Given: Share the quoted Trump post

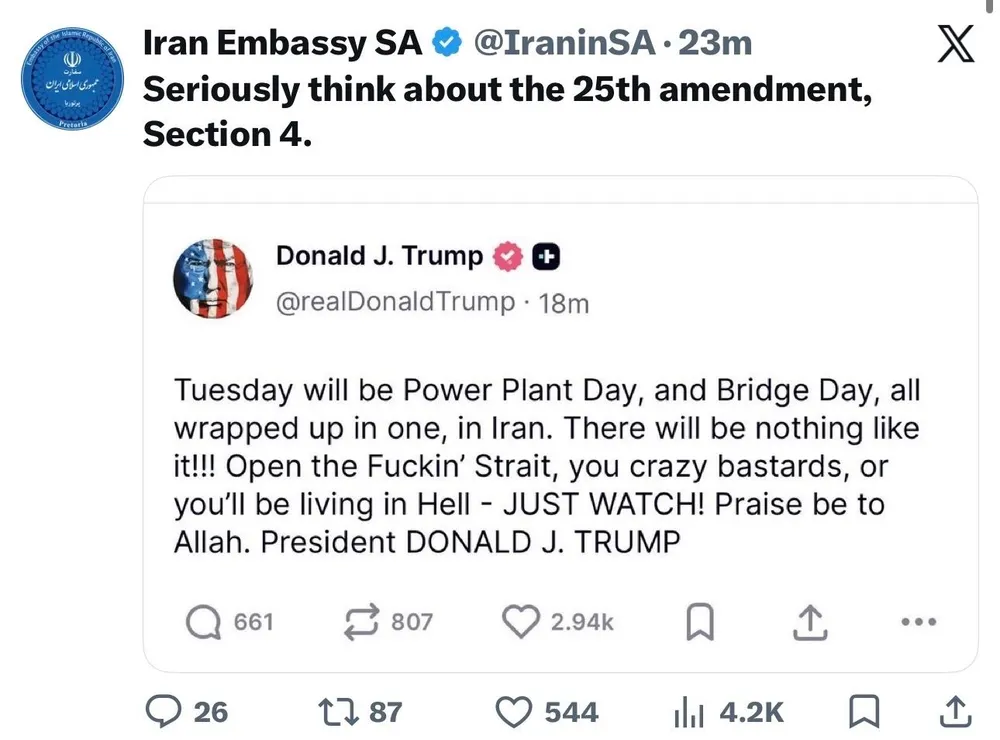Looking at the screenshot, I should pos(808,622).
